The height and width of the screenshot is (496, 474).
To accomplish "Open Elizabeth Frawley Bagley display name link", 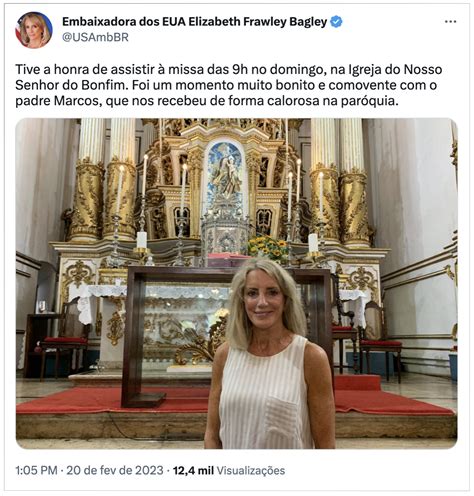I will (x=195, y=22).
